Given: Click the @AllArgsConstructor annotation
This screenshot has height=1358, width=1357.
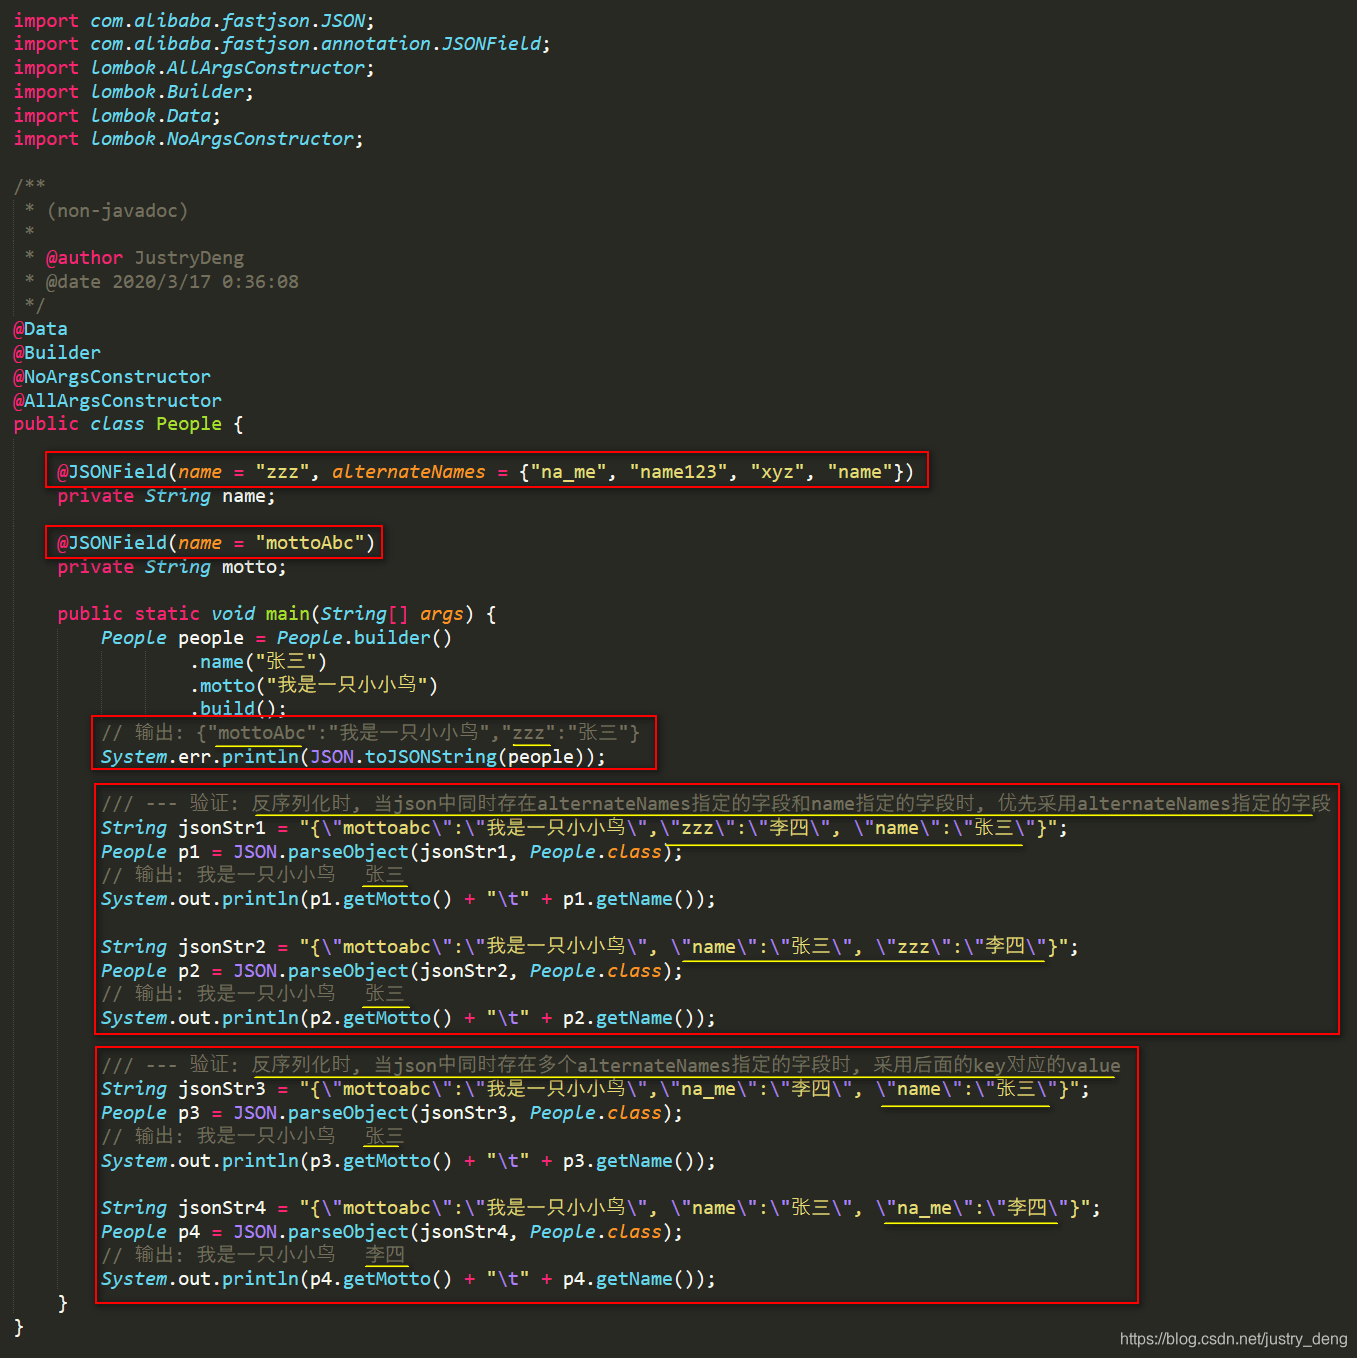Looking at the screenshot, I should [x=117, y=400].
